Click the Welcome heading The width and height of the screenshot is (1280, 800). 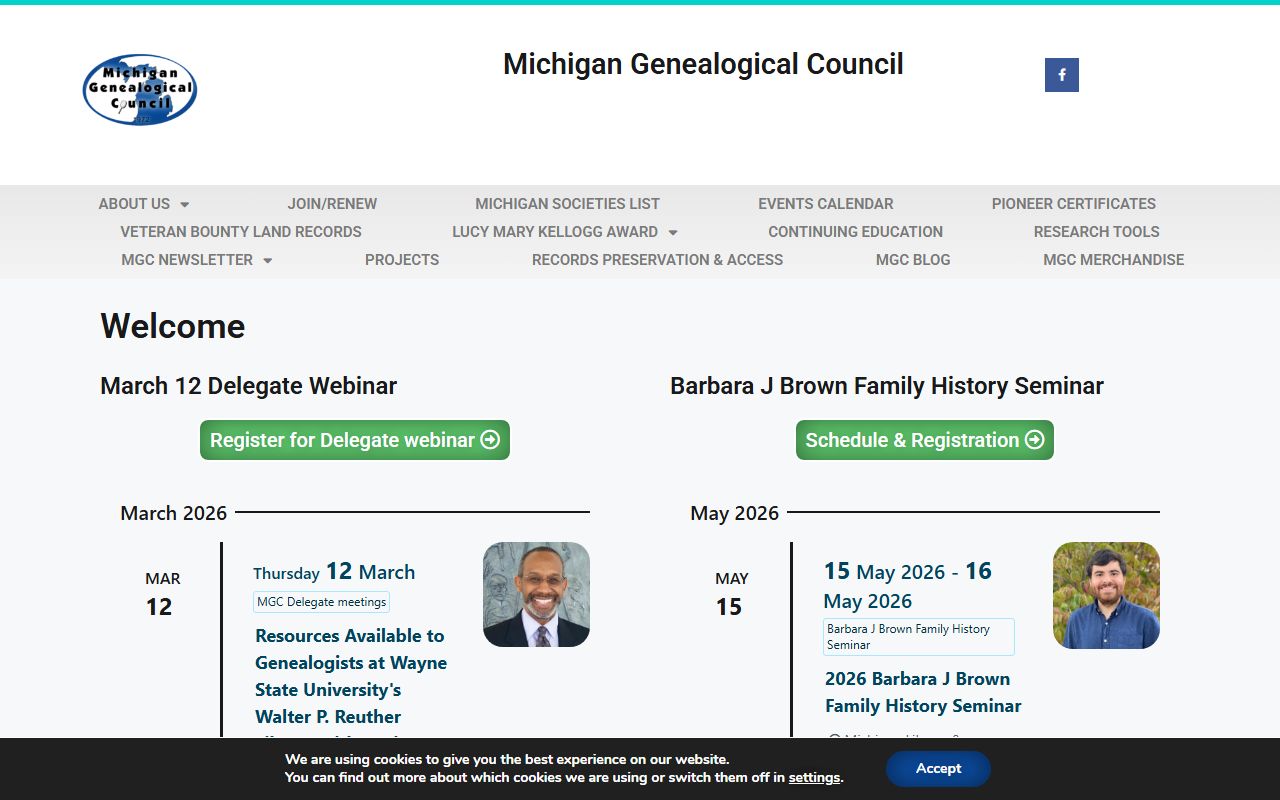click(x=172, y=326)
